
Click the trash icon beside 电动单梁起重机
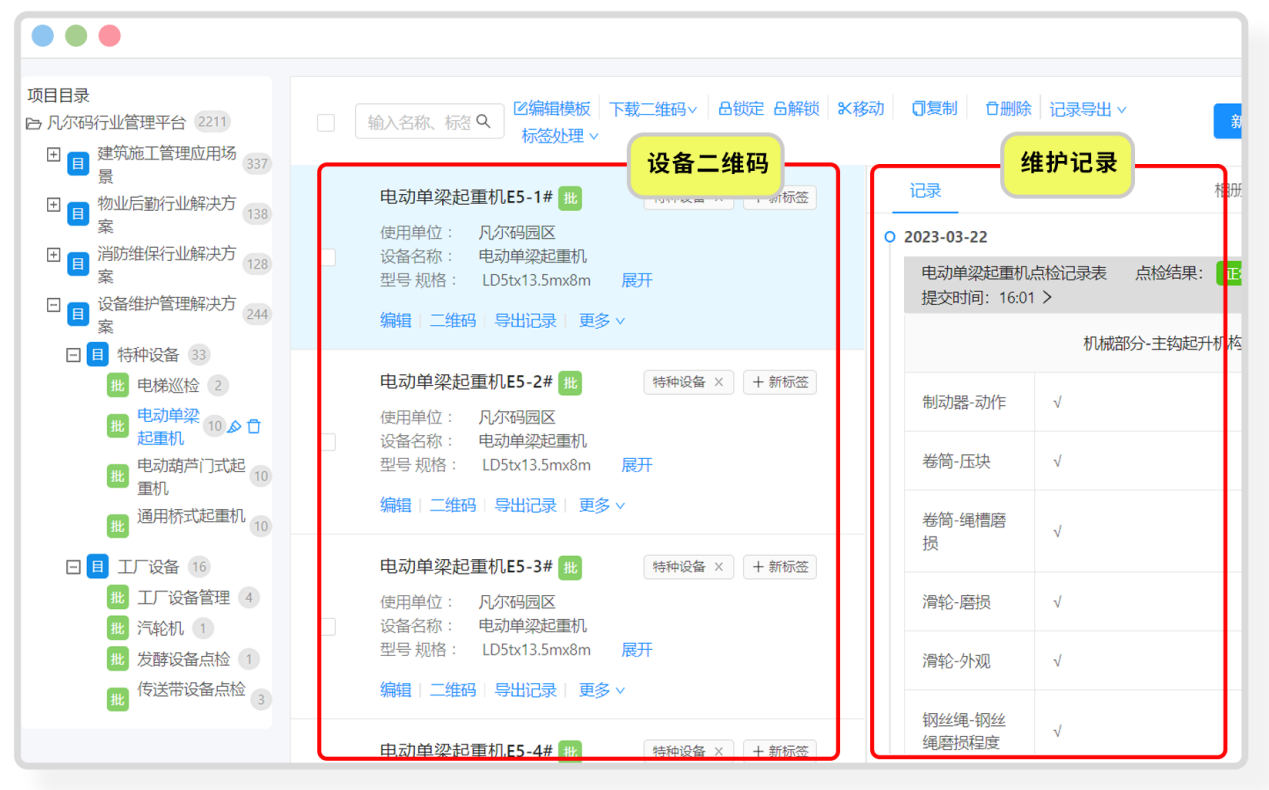tap(254, 426)
